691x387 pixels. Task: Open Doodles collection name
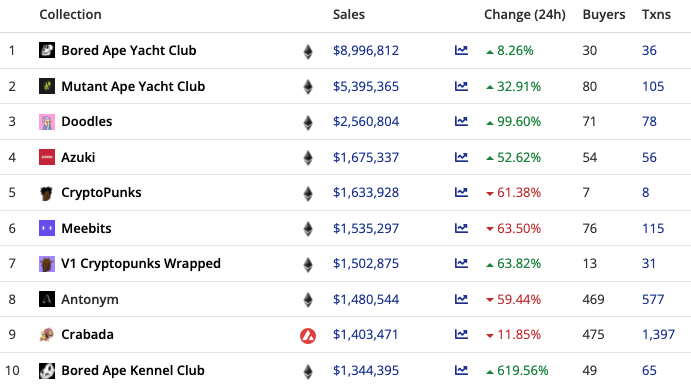pos(87,121)
